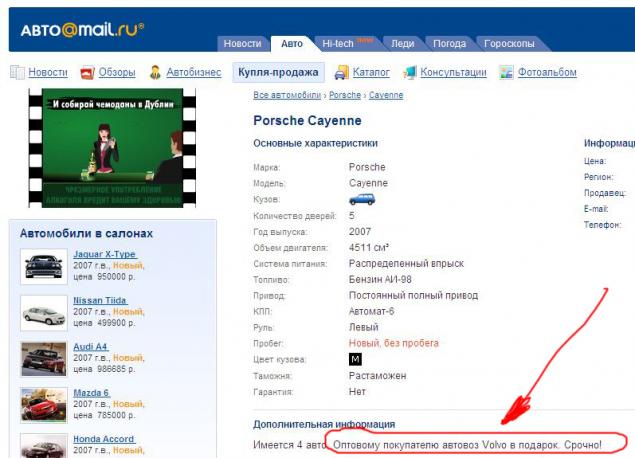Image resolution: width=635 pixels, height=458 pixels.
Task: Click the newspaper icon beside Новости
Action: [17, 72]
